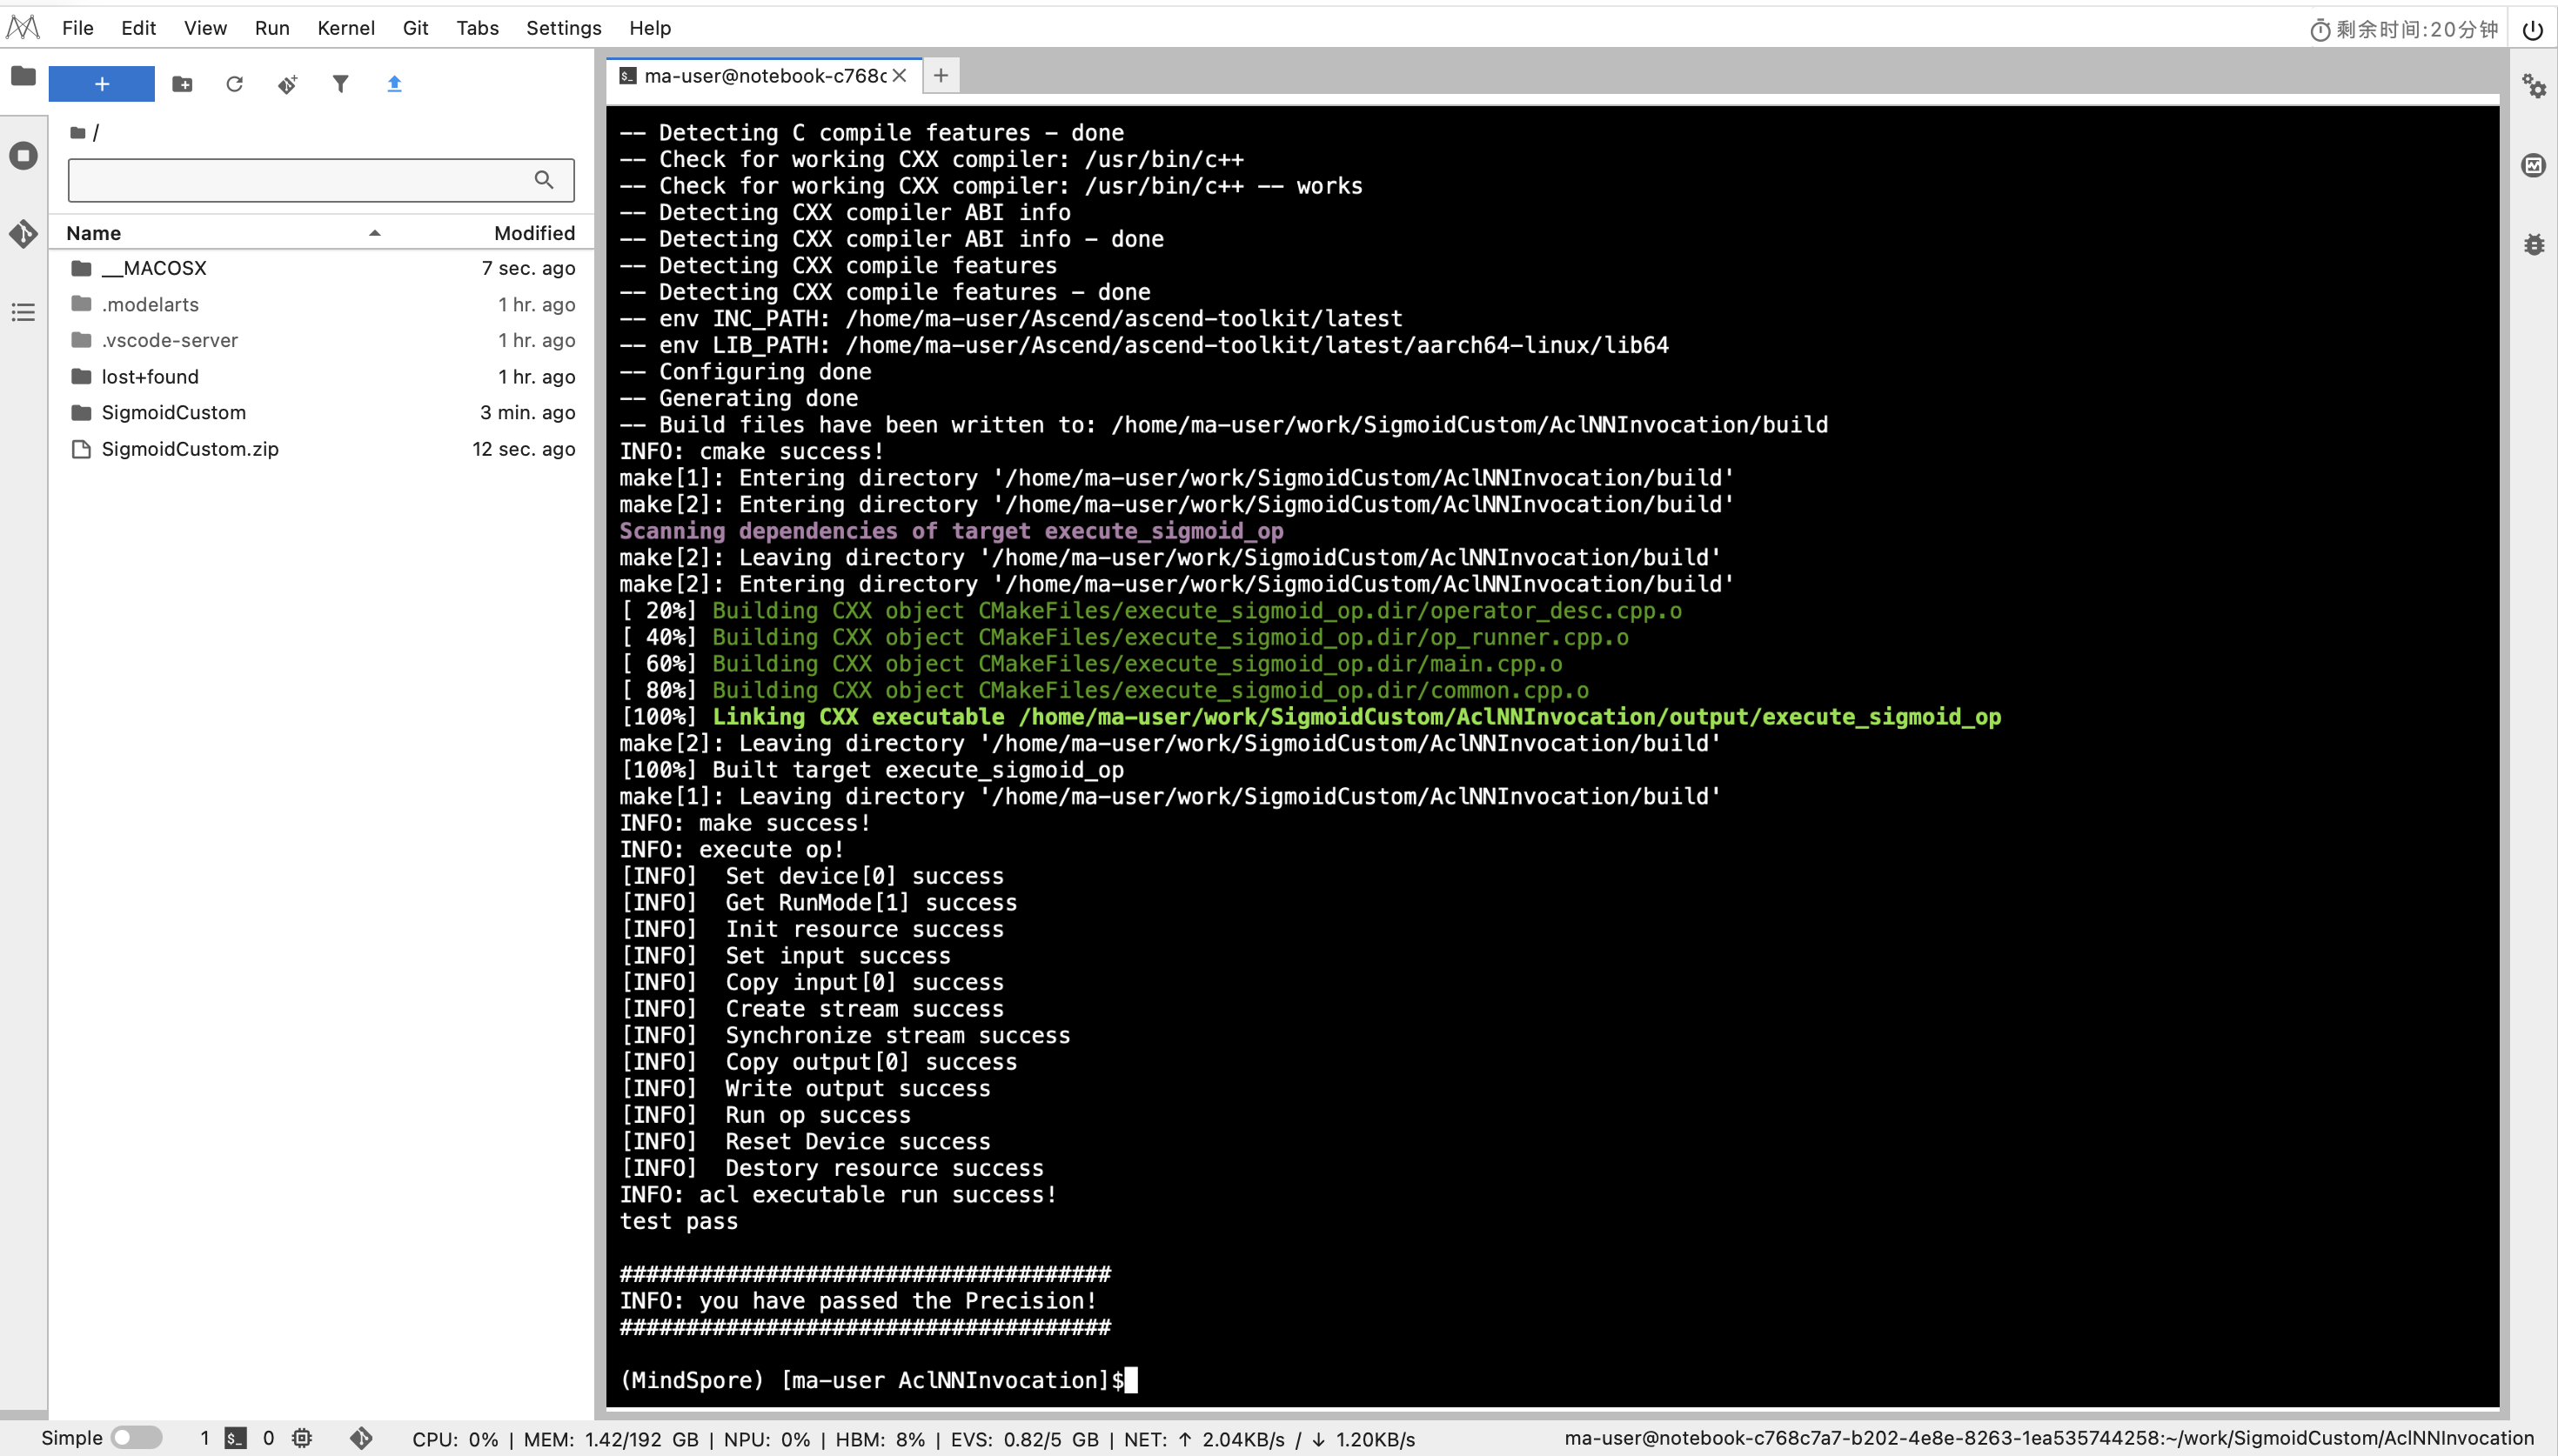This screenshot has width=2558, height=1456.
Task: Toggle the Simple interface mode switch
Action: [136, 1438]
